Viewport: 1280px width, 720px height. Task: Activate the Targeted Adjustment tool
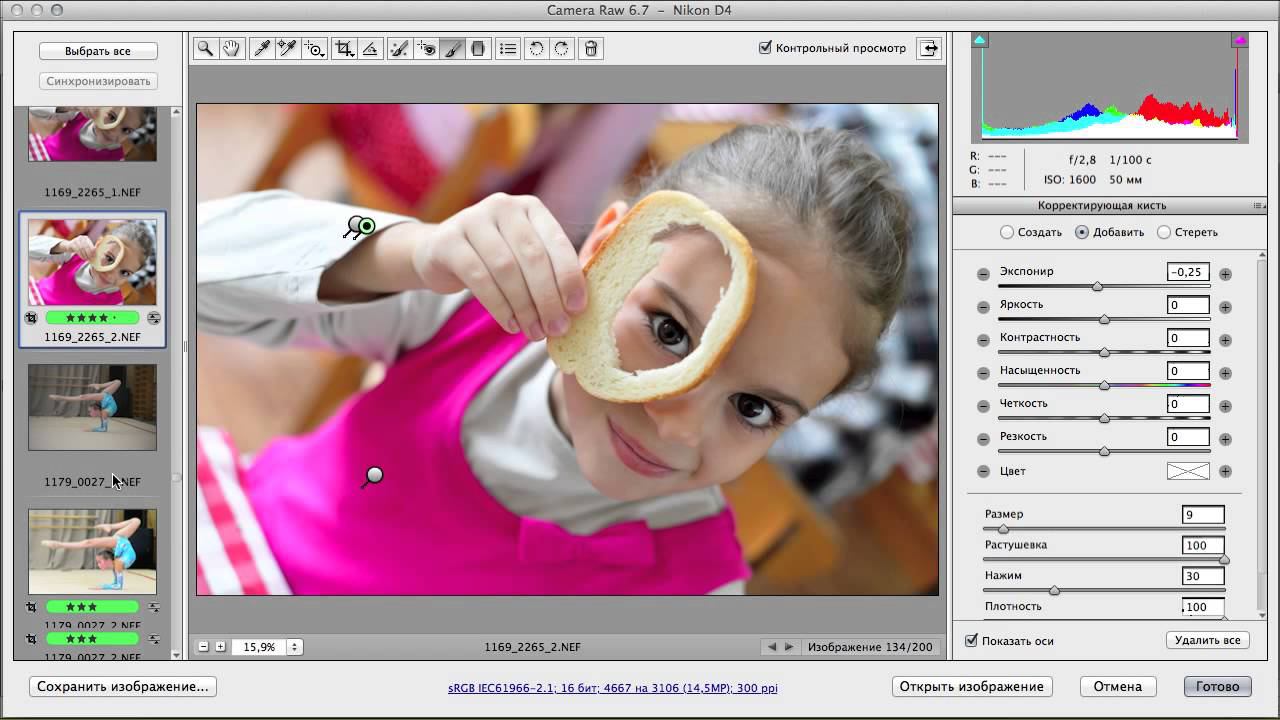[315, 48]
